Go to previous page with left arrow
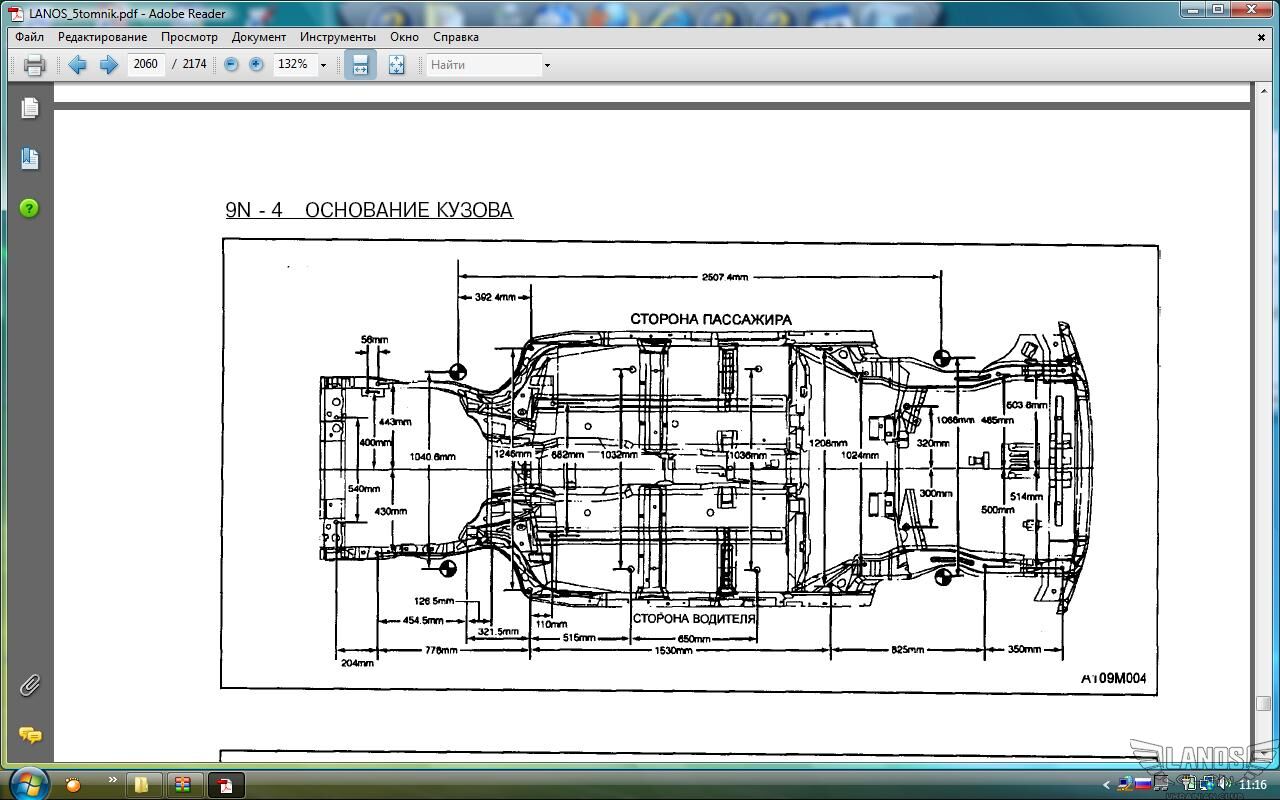Image resolution: width=1280 pixels, height=800 pixels. coord(77,65)
